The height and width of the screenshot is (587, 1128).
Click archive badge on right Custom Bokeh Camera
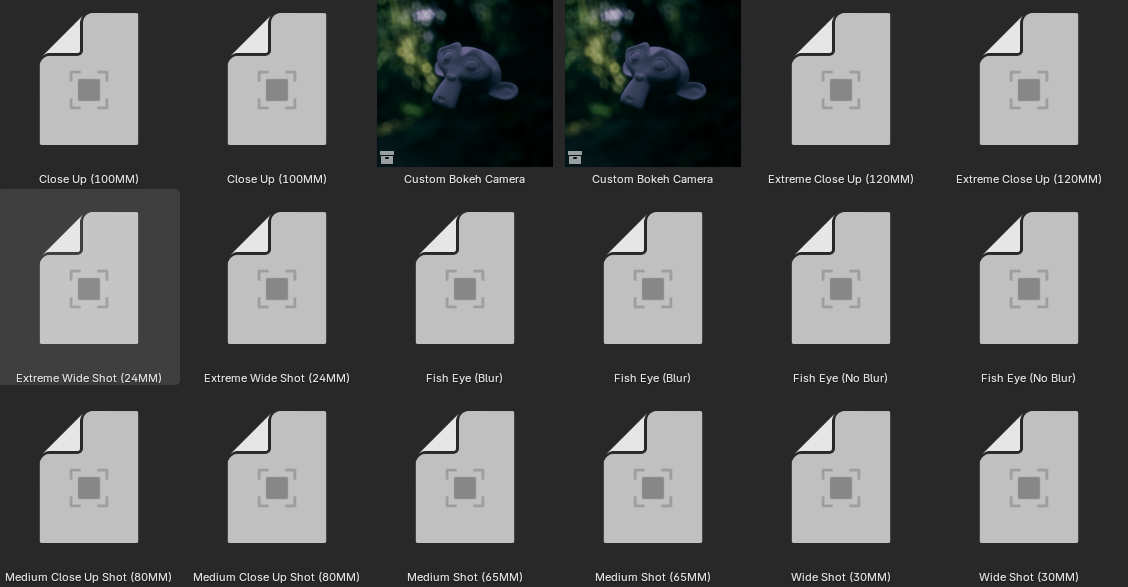coord(575,158)
